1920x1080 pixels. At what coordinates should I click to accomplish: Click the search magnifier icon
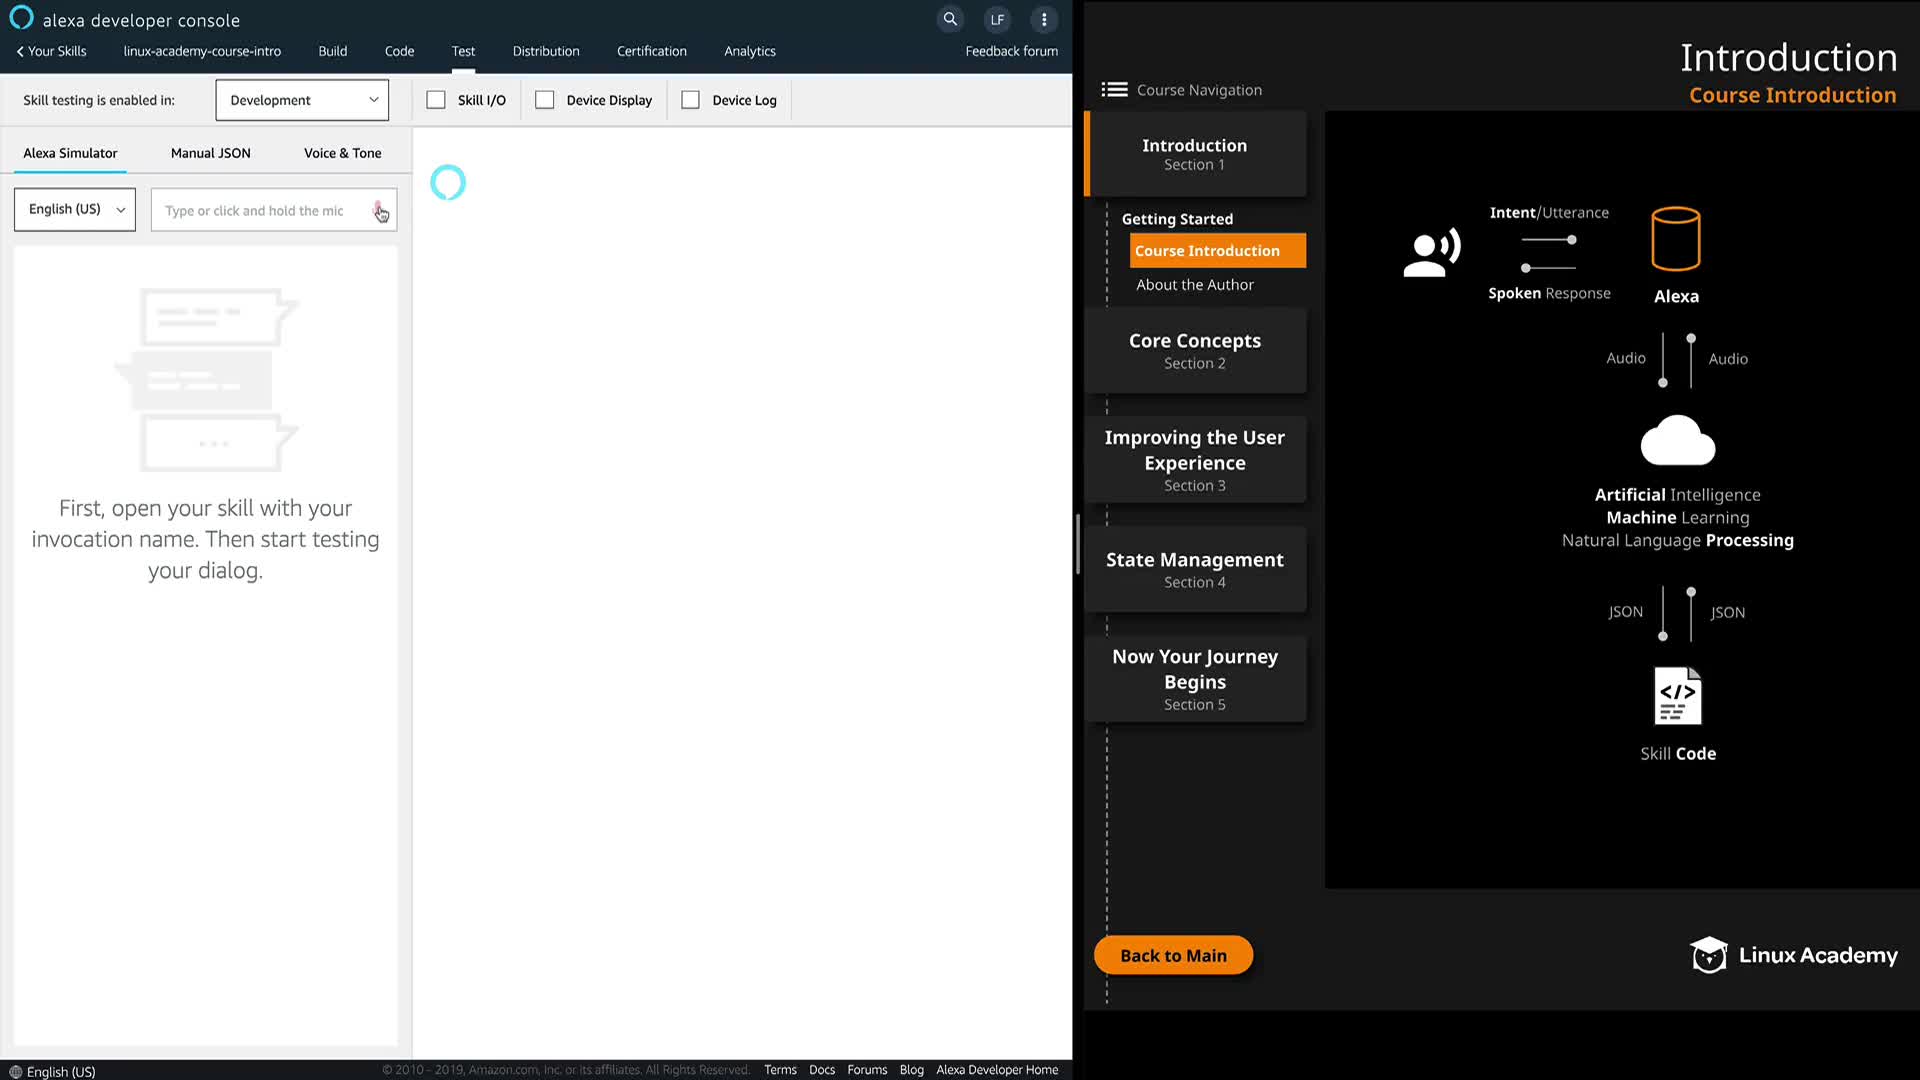click(950, 19)
